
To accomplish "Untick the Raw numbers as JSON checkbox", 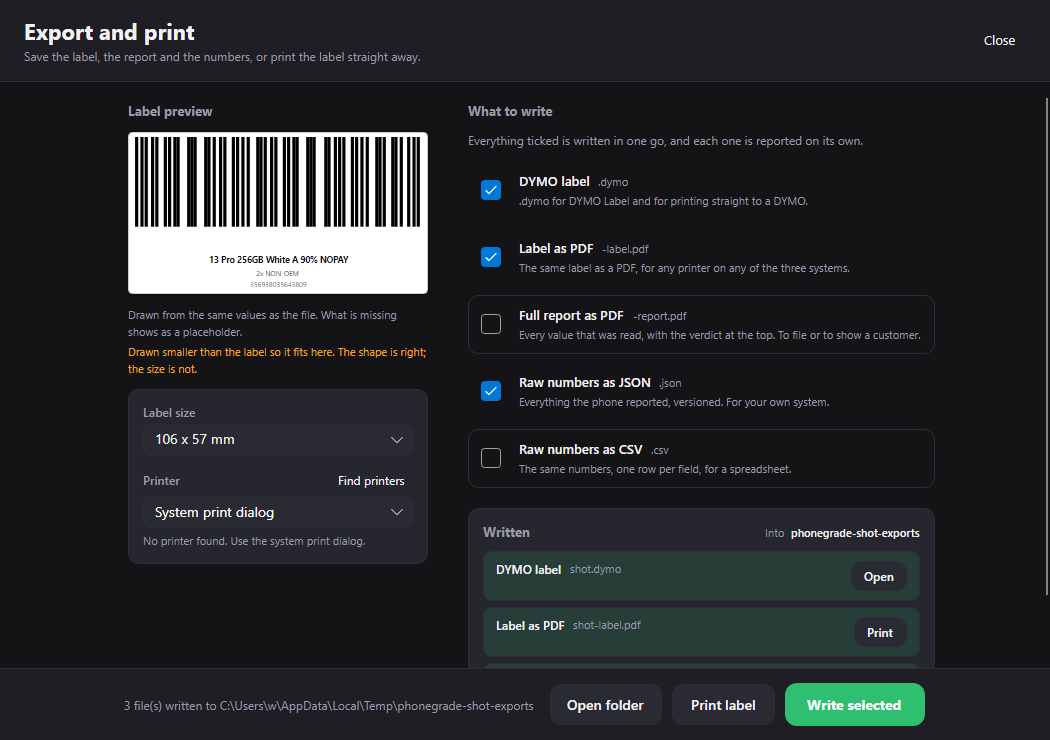I will point(491,391).
